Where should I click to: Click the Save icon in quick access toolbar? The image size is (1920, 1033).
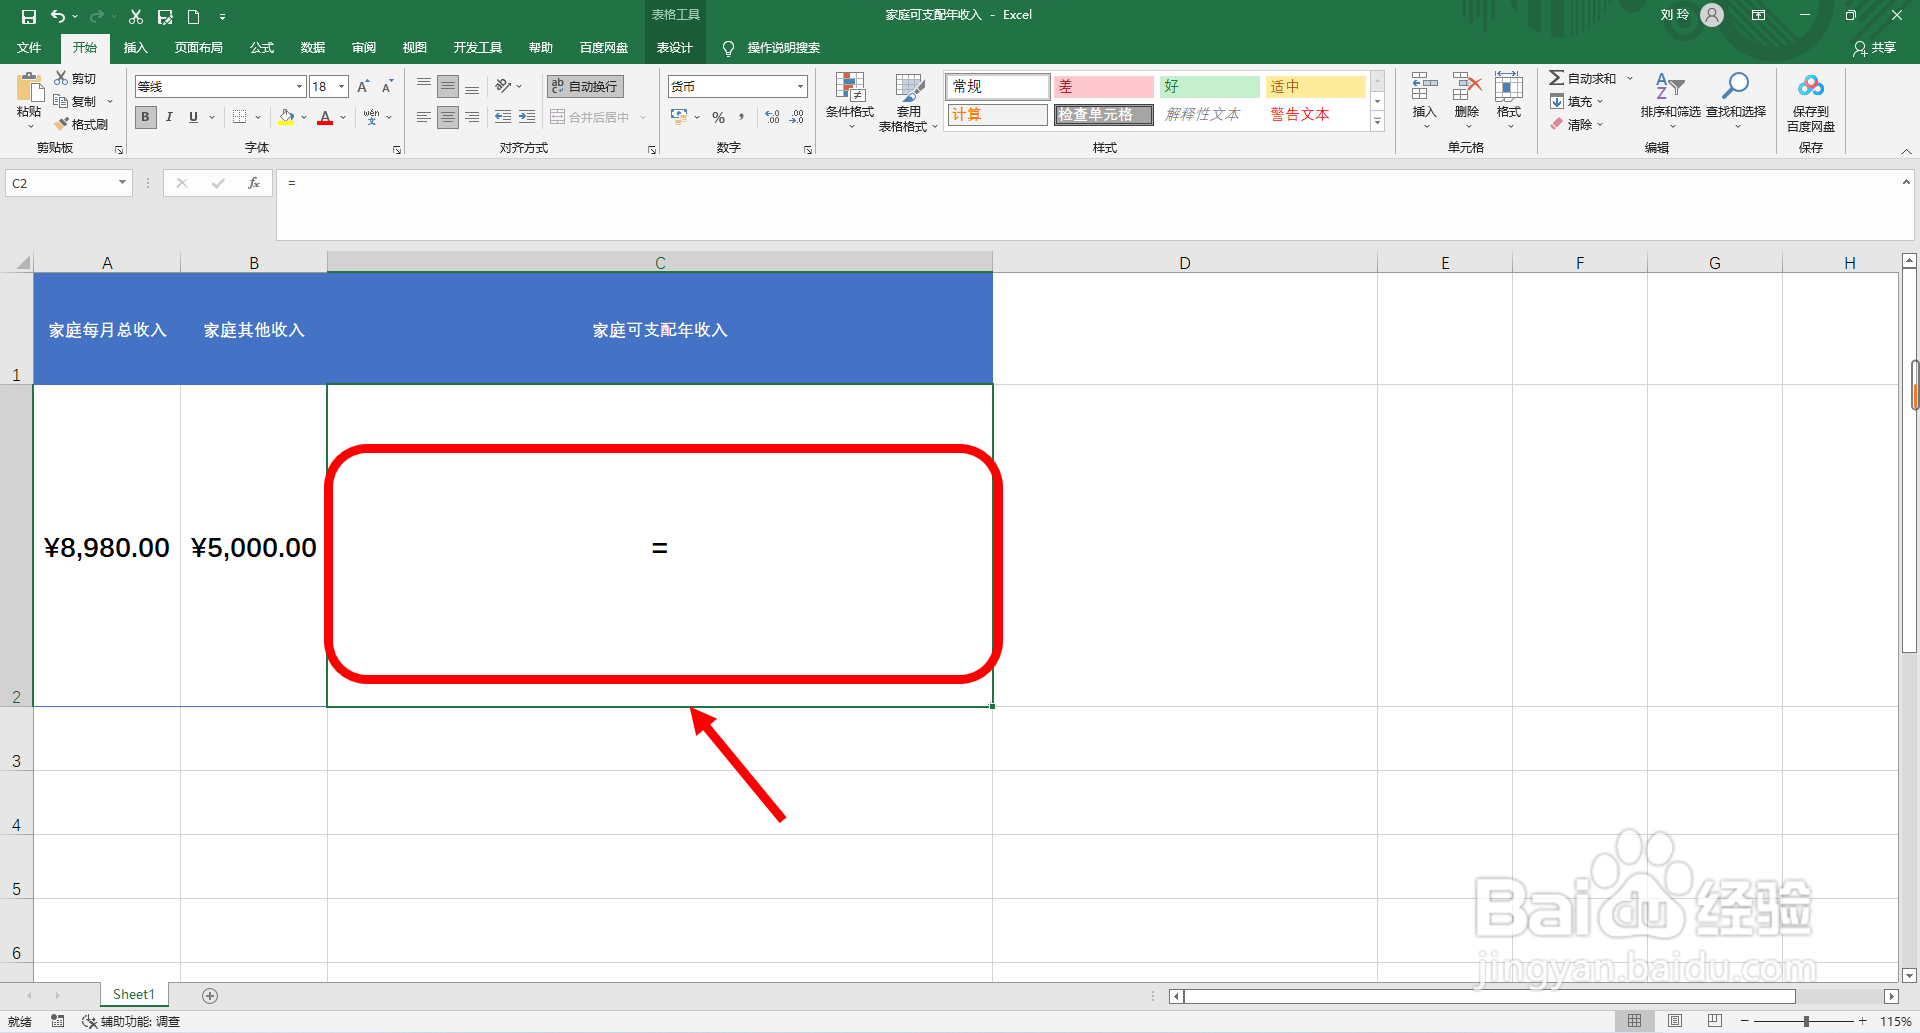click(x=29, y=16)
